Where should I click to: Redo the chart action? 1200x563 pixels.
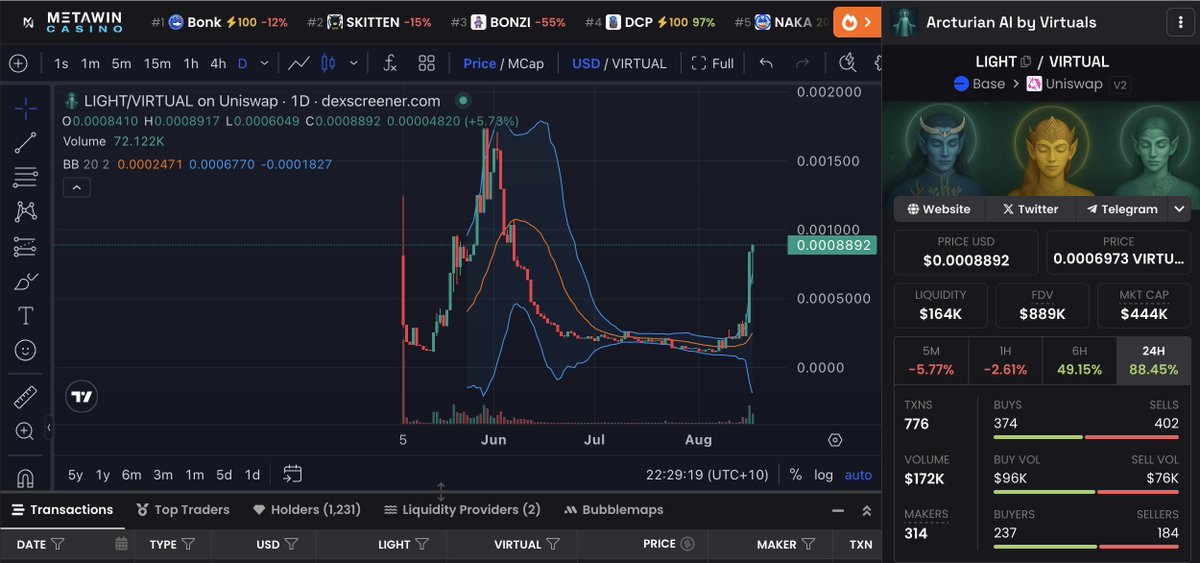(x=802, y=63)
